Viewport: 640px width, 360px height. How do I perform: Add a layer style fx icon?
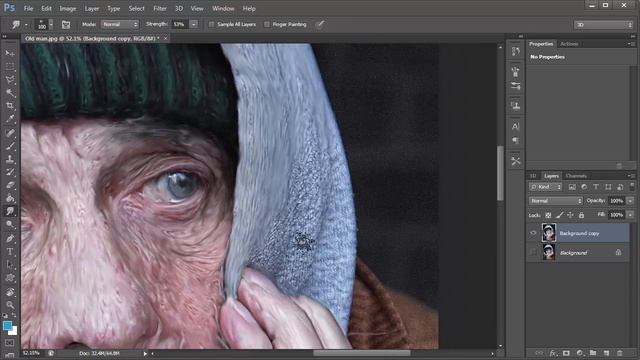tap(553, 353)
